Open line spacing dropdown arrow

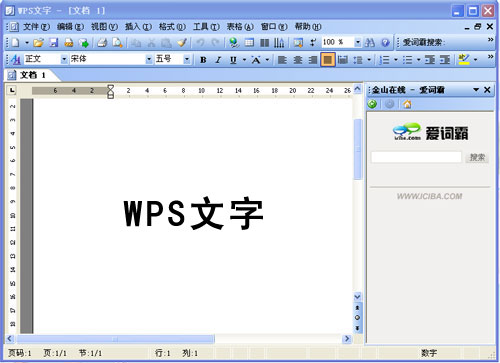[369, 60]
